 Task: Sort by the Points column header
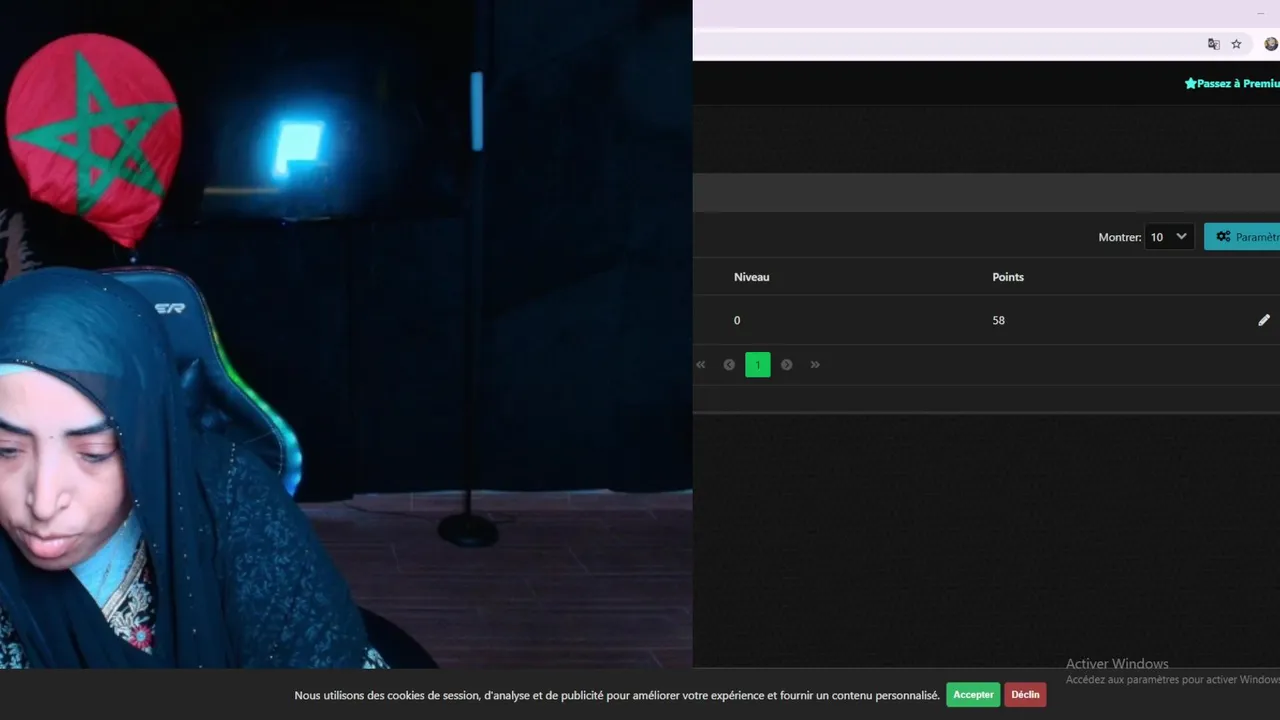pos(1008,277)
